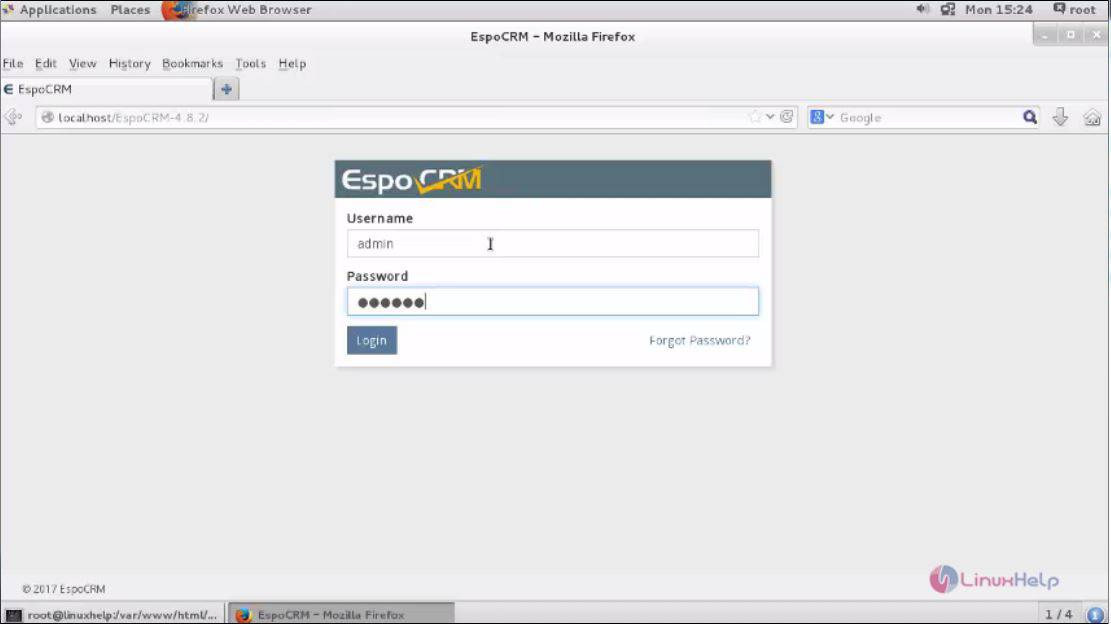Open the Places menu in top panel

click(x=130, y=10)
